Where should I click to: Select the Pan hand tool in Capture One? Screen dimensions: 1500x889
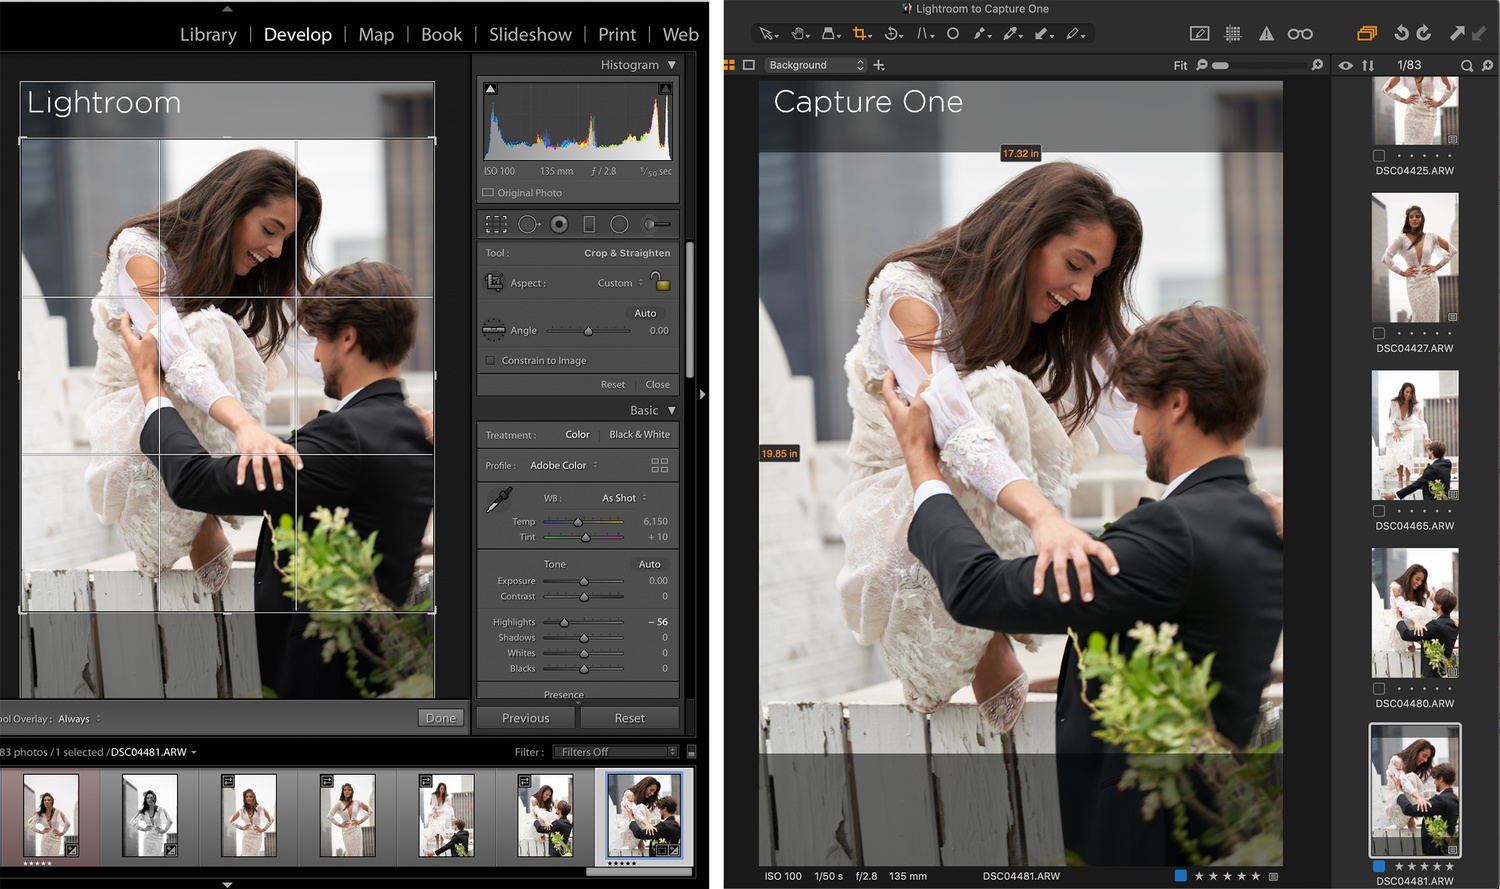(800, 34)
